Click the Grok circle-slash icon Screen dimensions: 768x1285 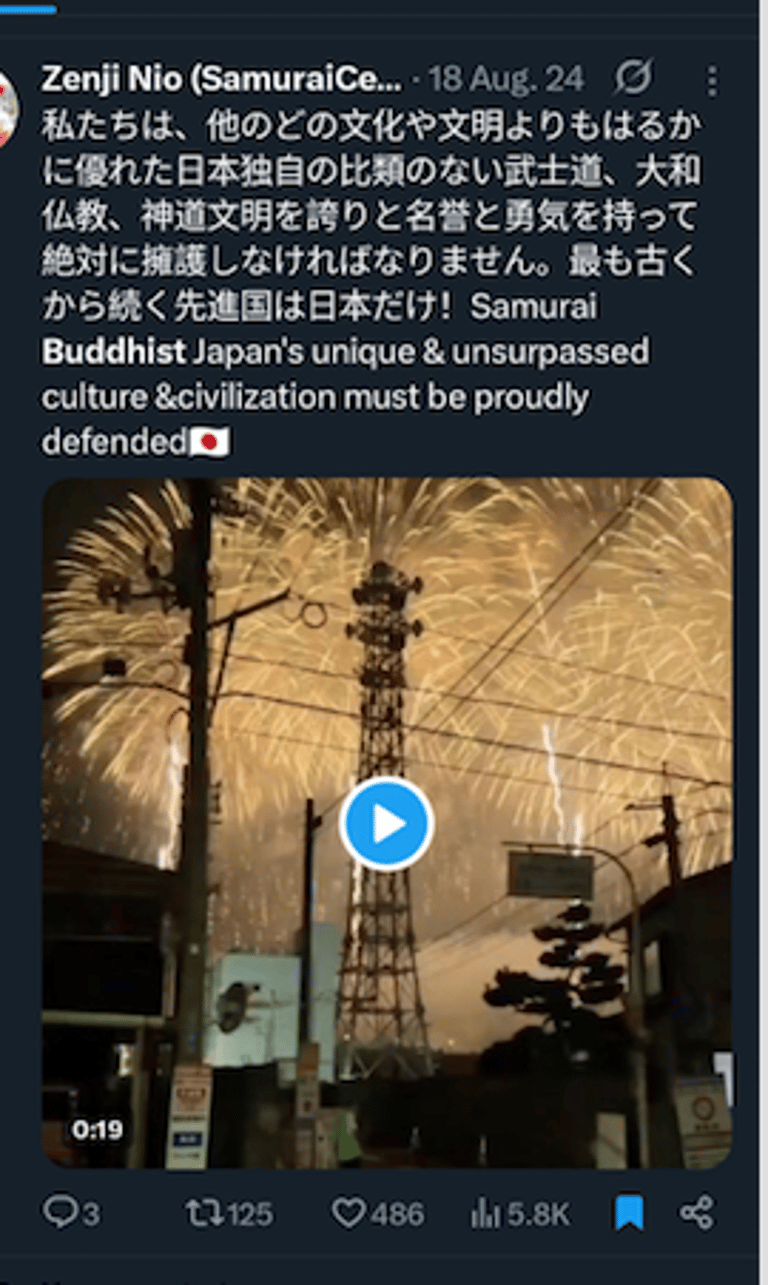(x=633, y=78)
